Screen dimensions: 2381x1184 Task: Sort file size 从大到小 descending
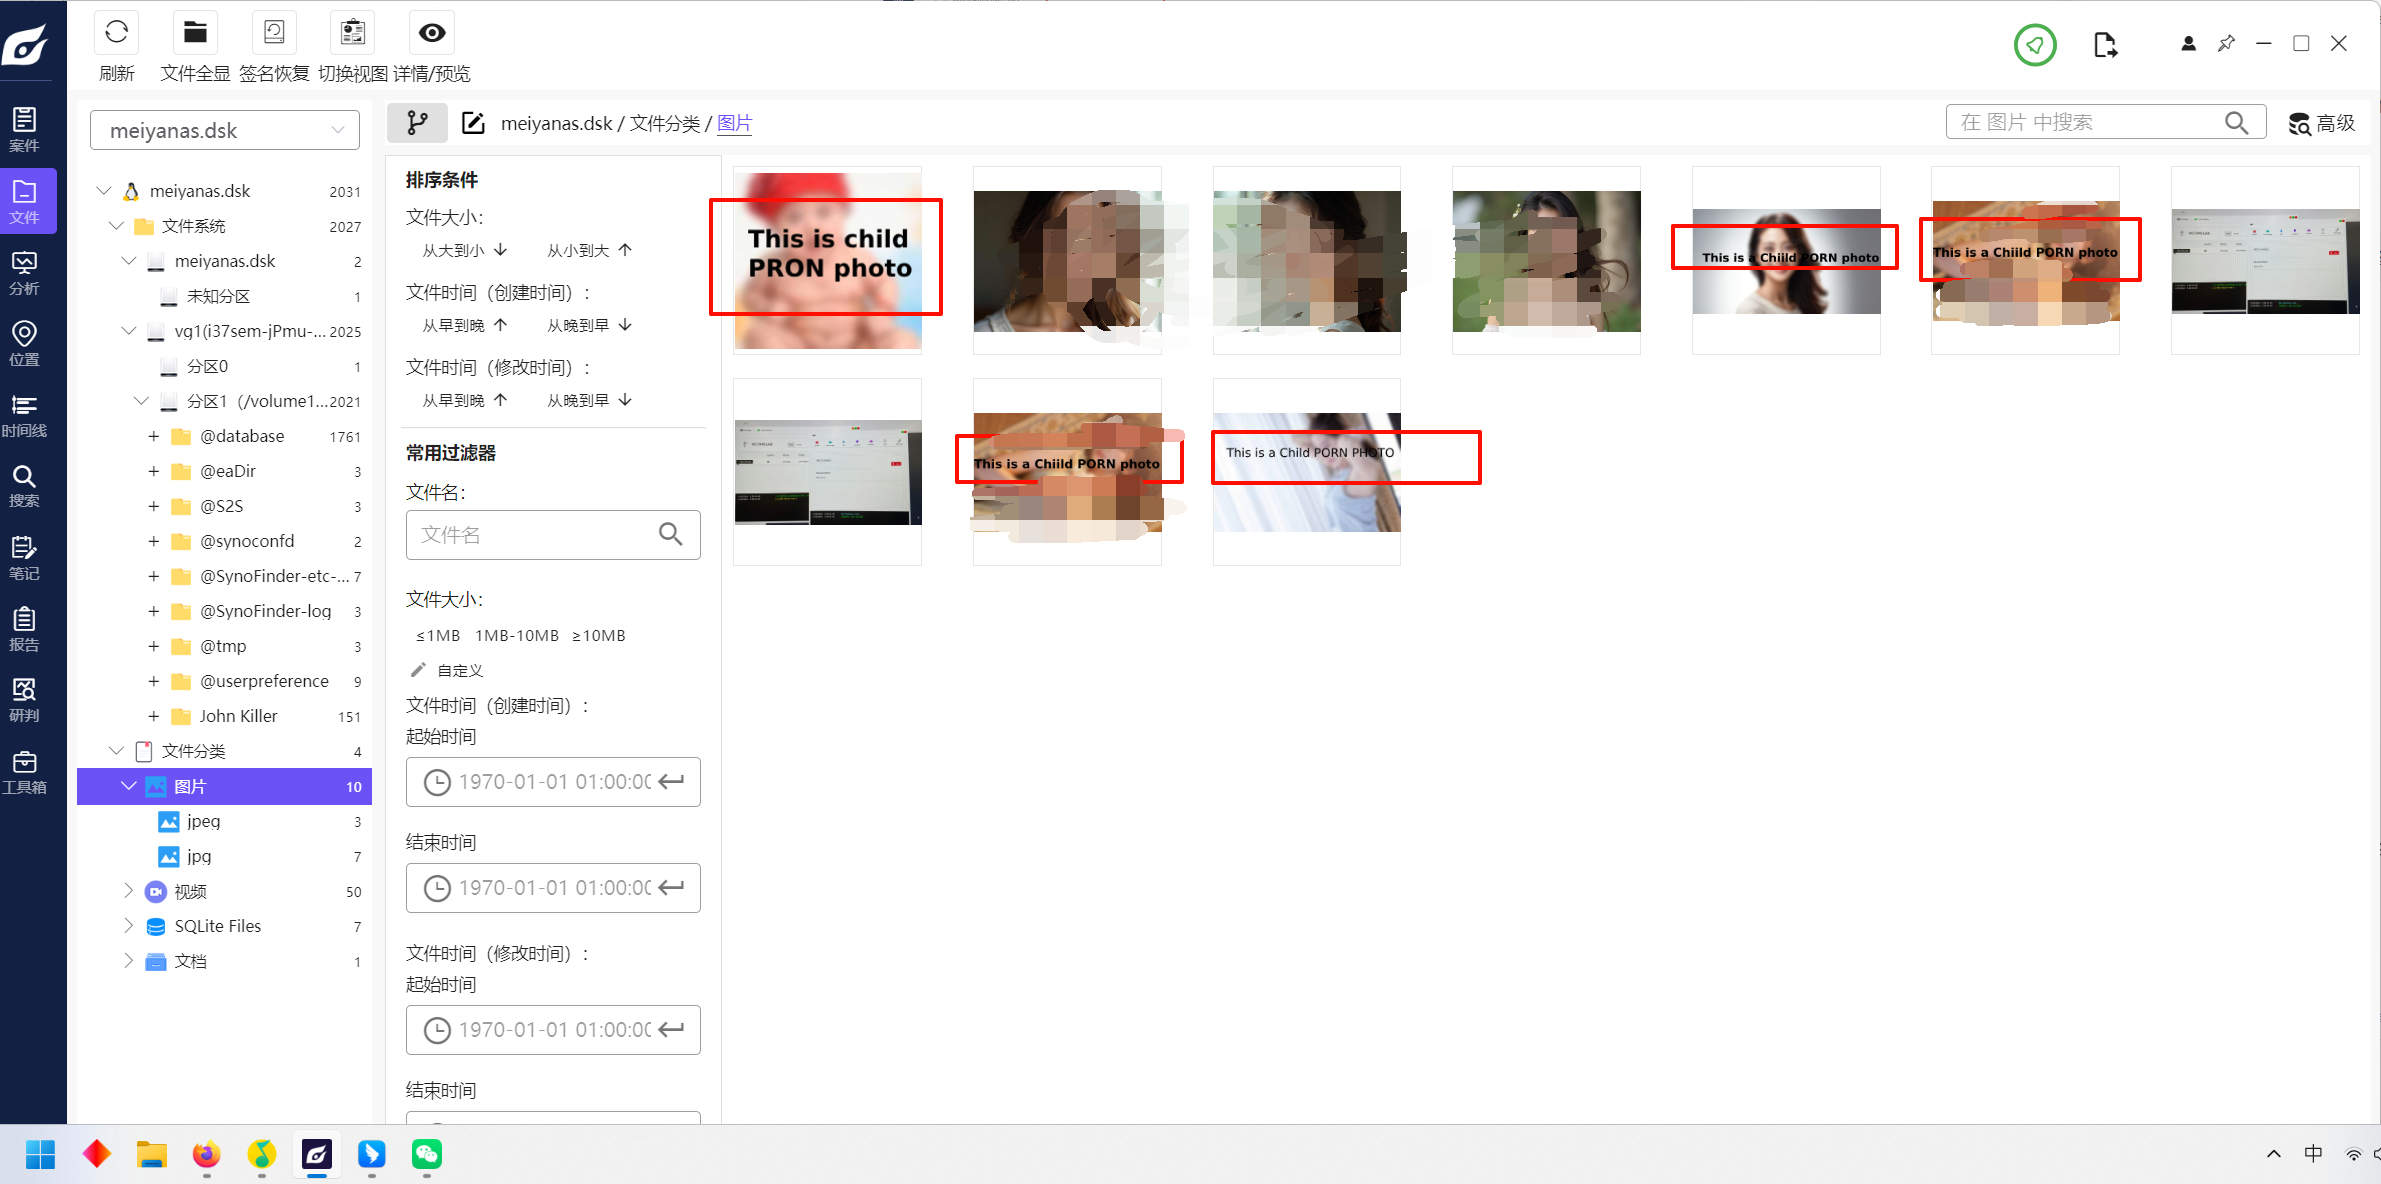pyautogui.click(x=464, y=250)
